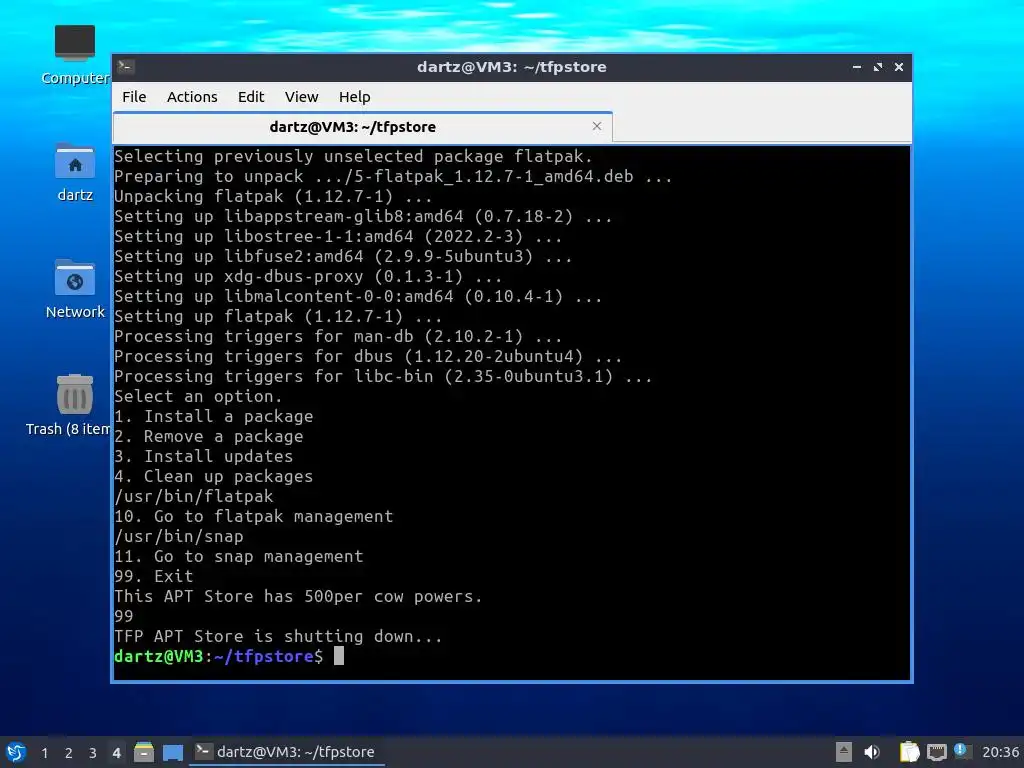
Task: Activate dartz@VM3 terminal taskbar entry
Action: [x=287, y=752]
